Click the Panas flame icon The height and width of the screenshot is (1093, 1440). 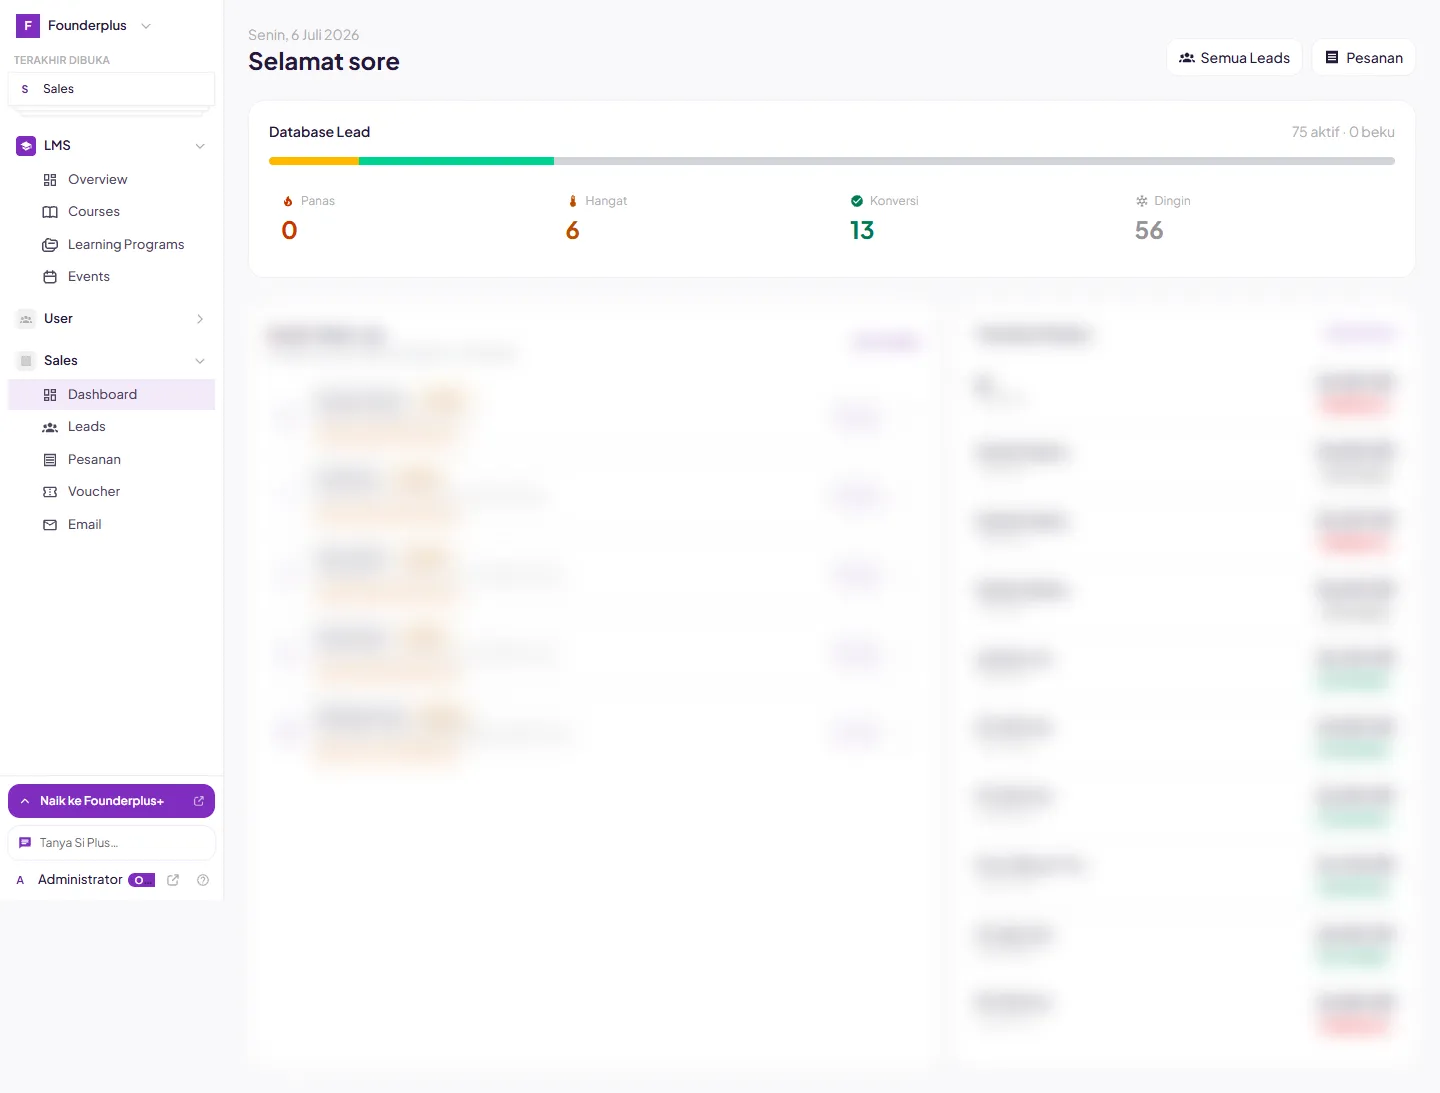288,201
